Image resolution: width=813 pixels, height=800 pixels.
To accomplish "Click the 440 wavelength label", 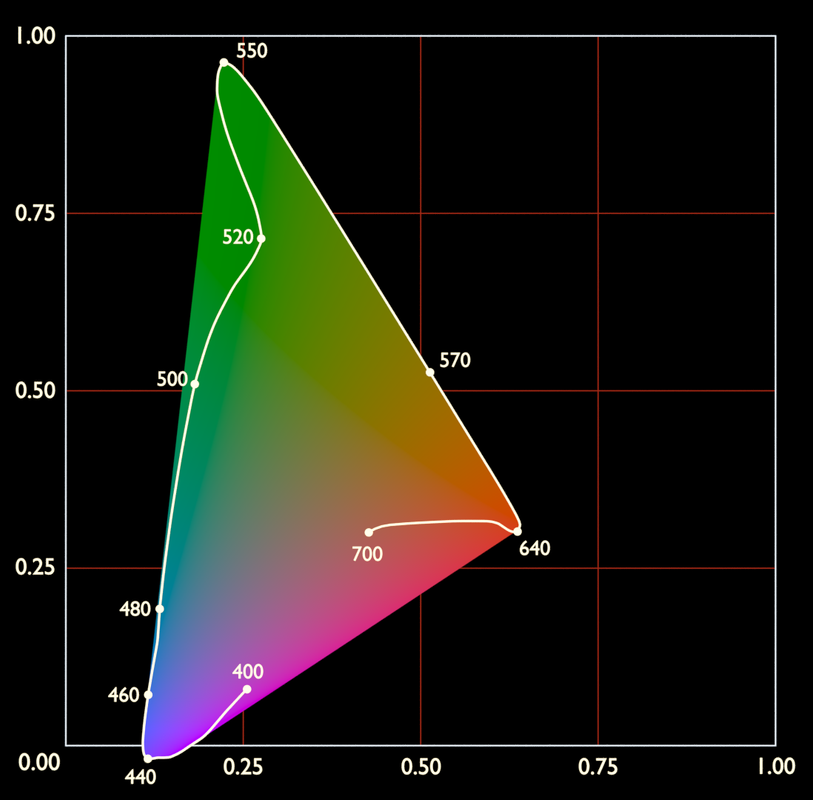I will pyautogui.click(x=141, y=777).
